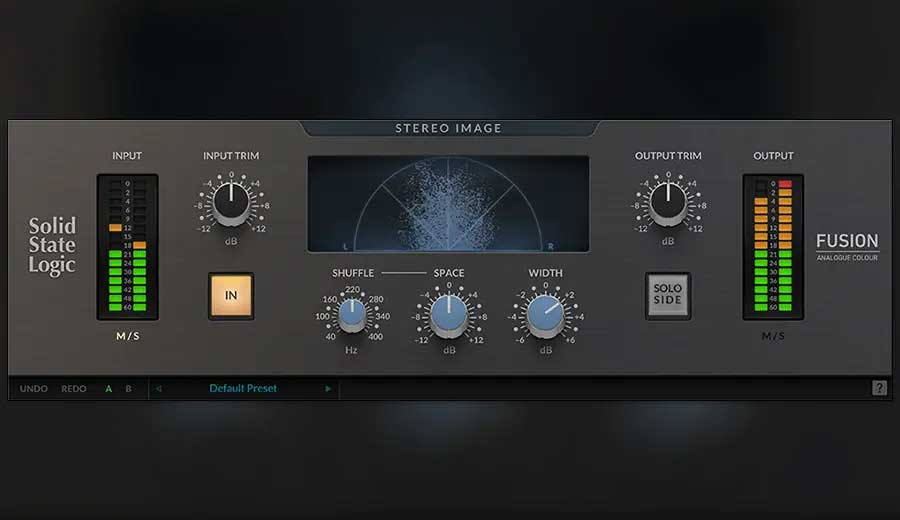The width and height of the screenshot is (900, 520).
Task: Go to next preset arrow
Action: pos(328,389)
